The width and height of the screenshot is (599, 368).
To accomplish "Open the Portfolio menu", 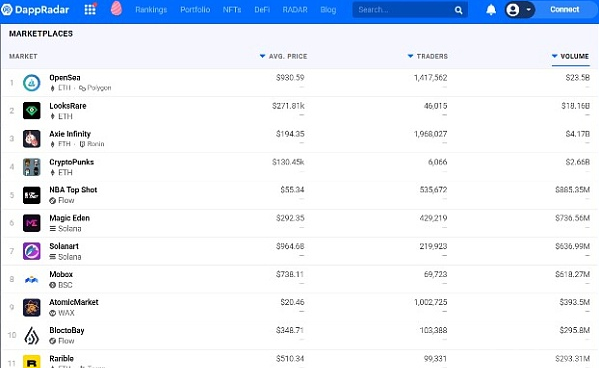I will pyautogui.click(x=195, y=10).
